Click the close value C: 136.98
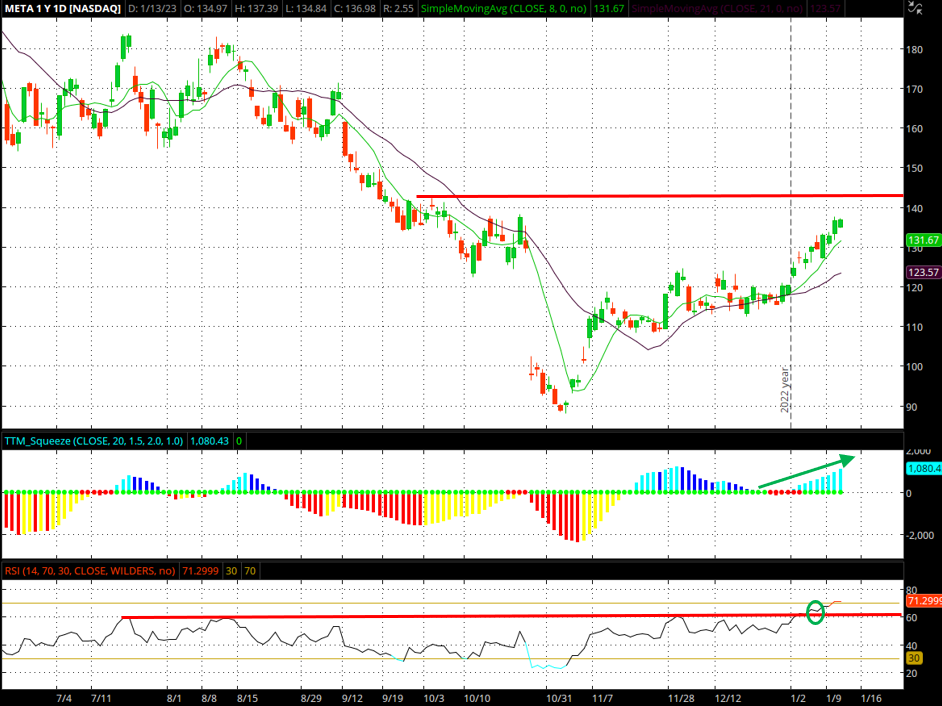The image size is (942, 706). point(357,9)
